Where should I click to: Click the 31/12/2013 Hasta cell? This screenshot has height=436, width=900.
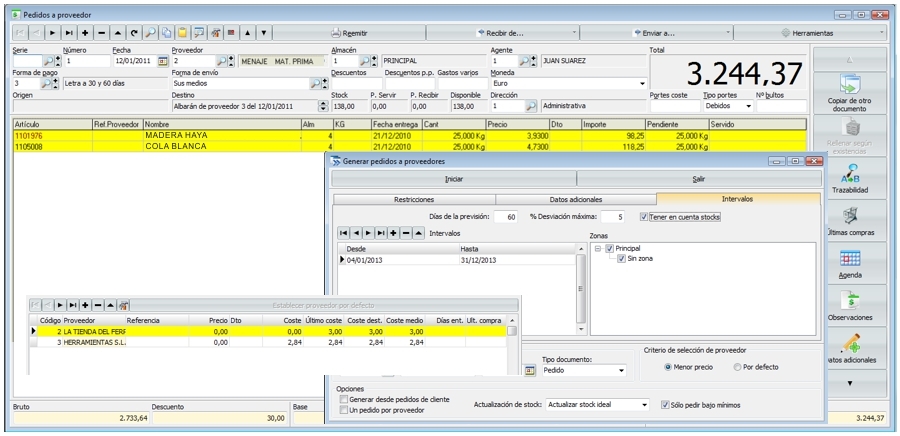point(517,260)
